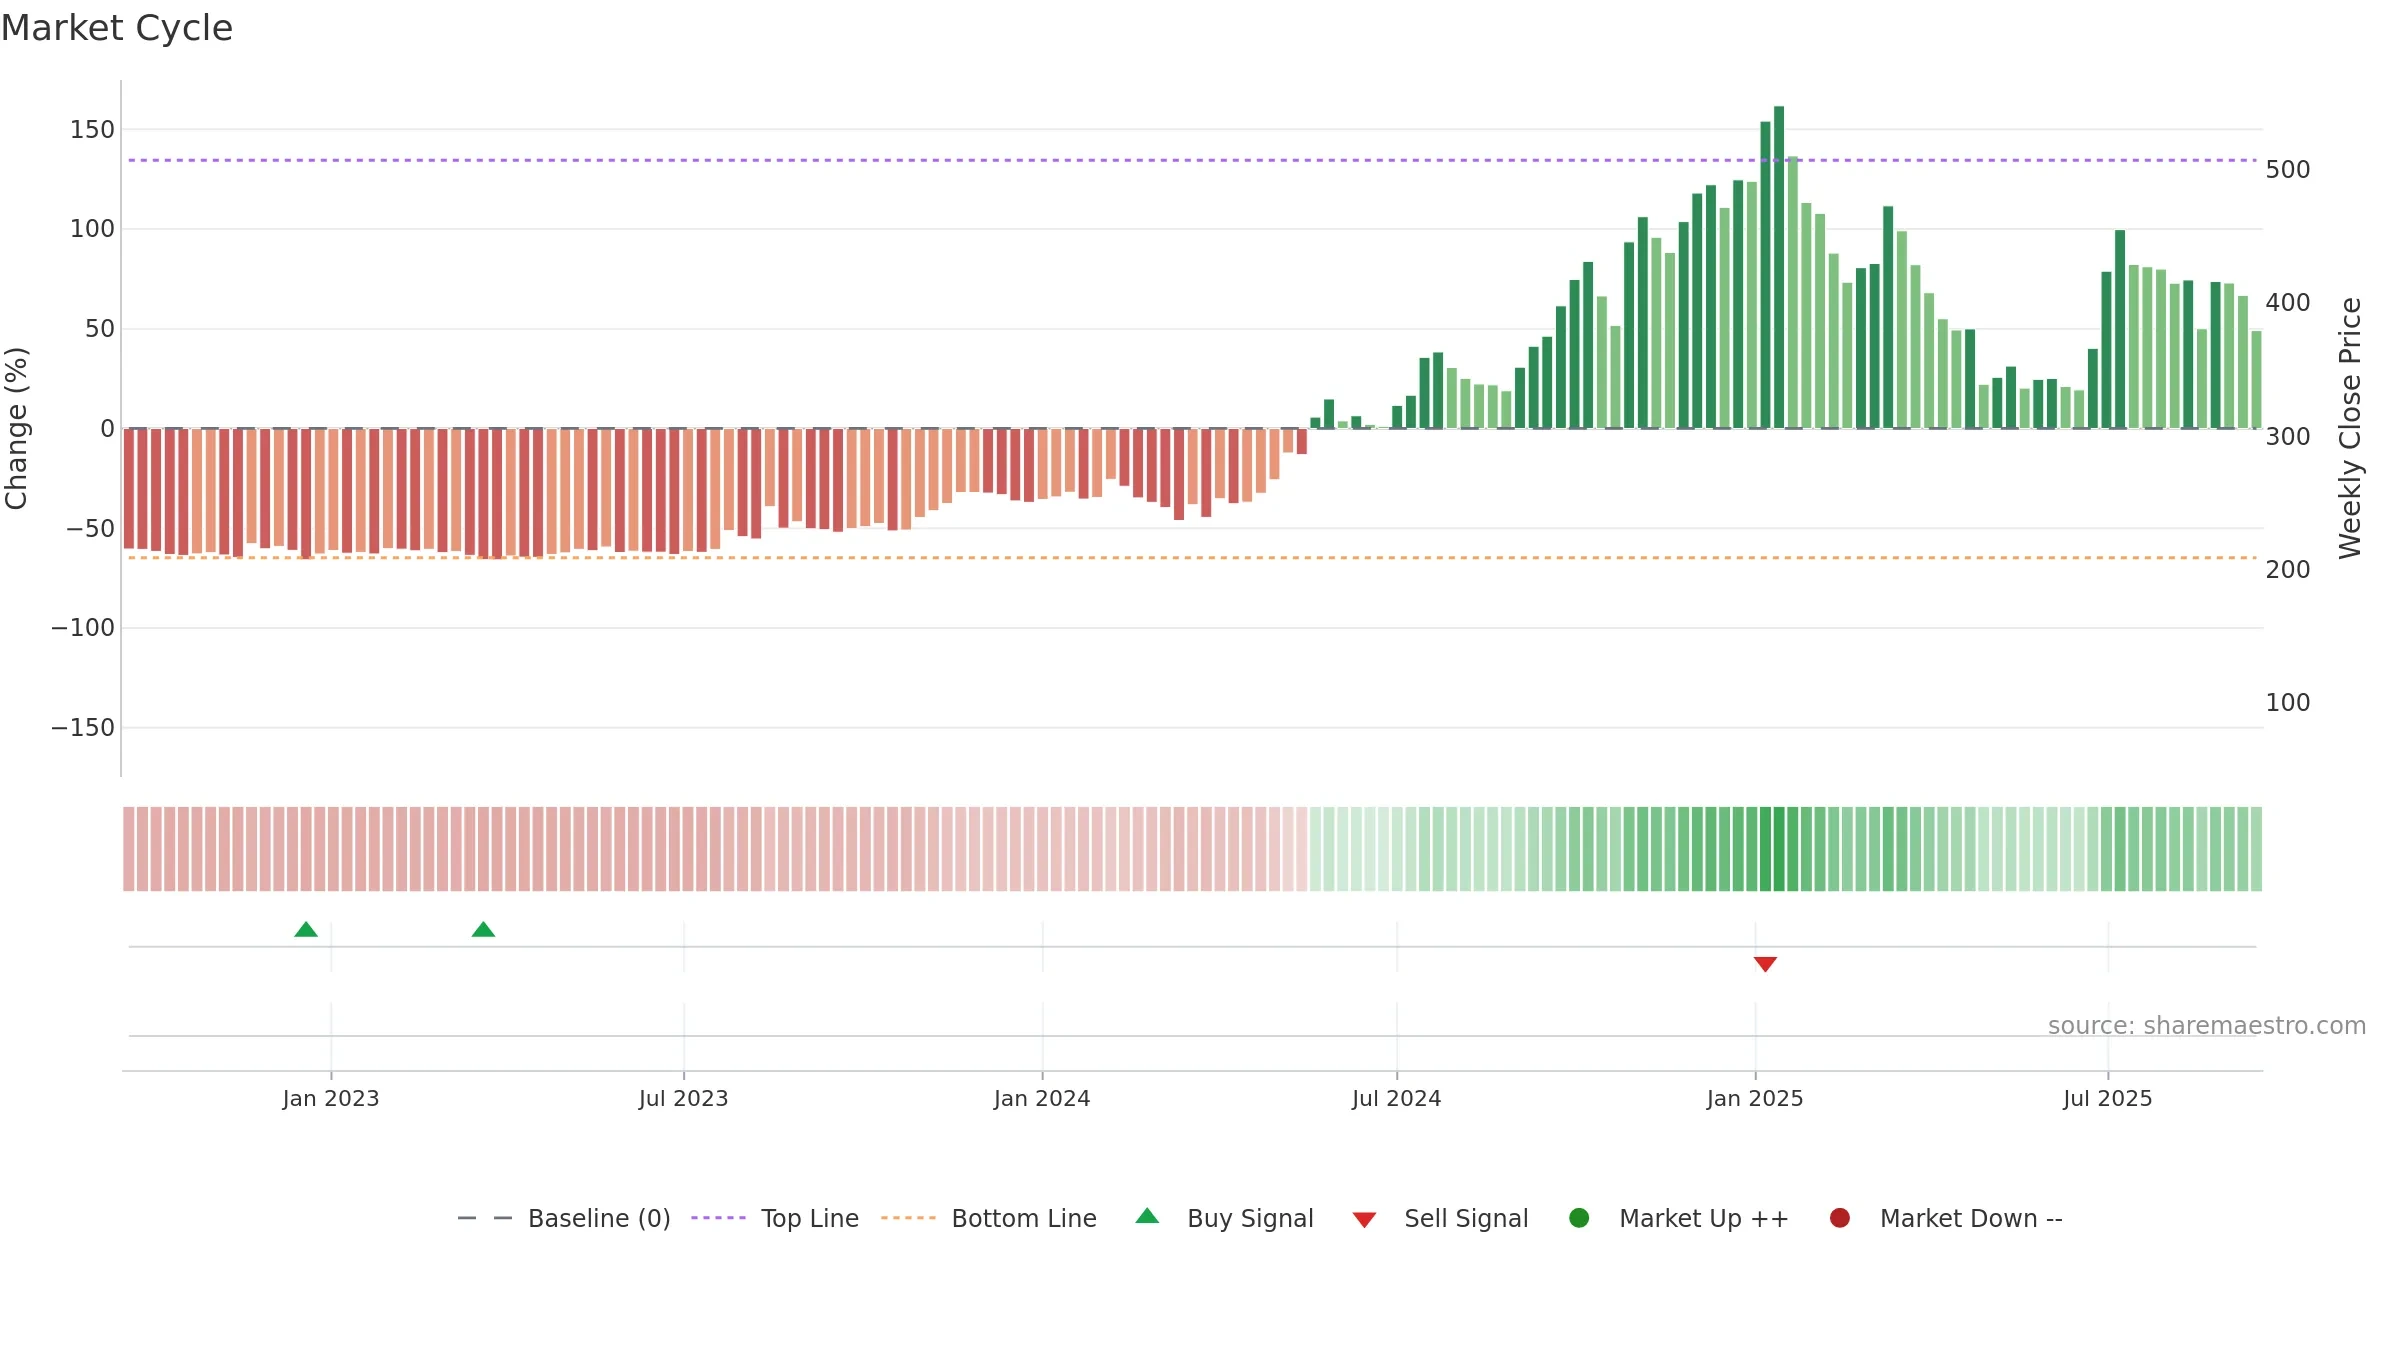Click the Change (%) axis title

point(16,428)
